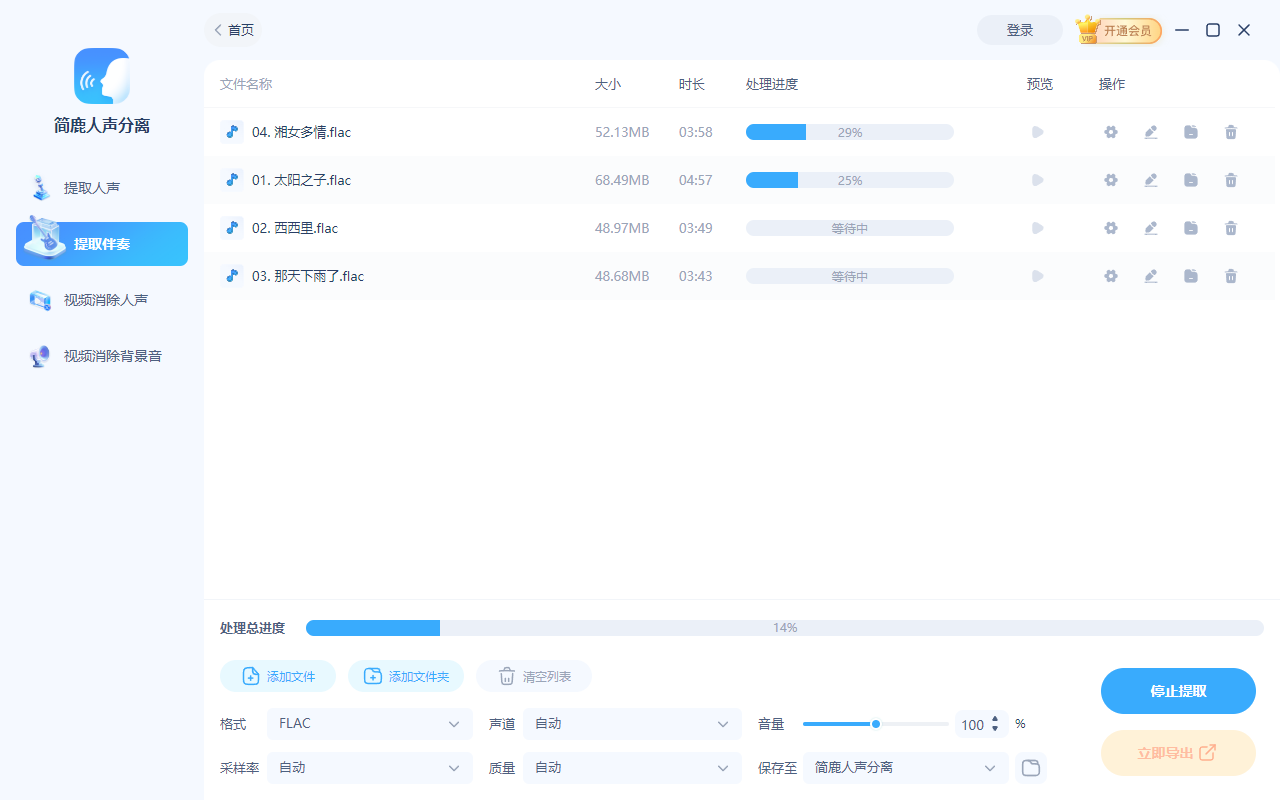Adjust the 音量 volume slider
Image resolution: width=1280 pixels, height=800 pixels.
[x=875, y=723]
